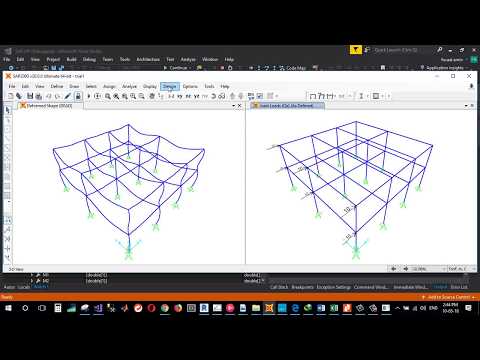
Task: Set the 3-d view with toolbar button
Action: (x=171, y=96)
